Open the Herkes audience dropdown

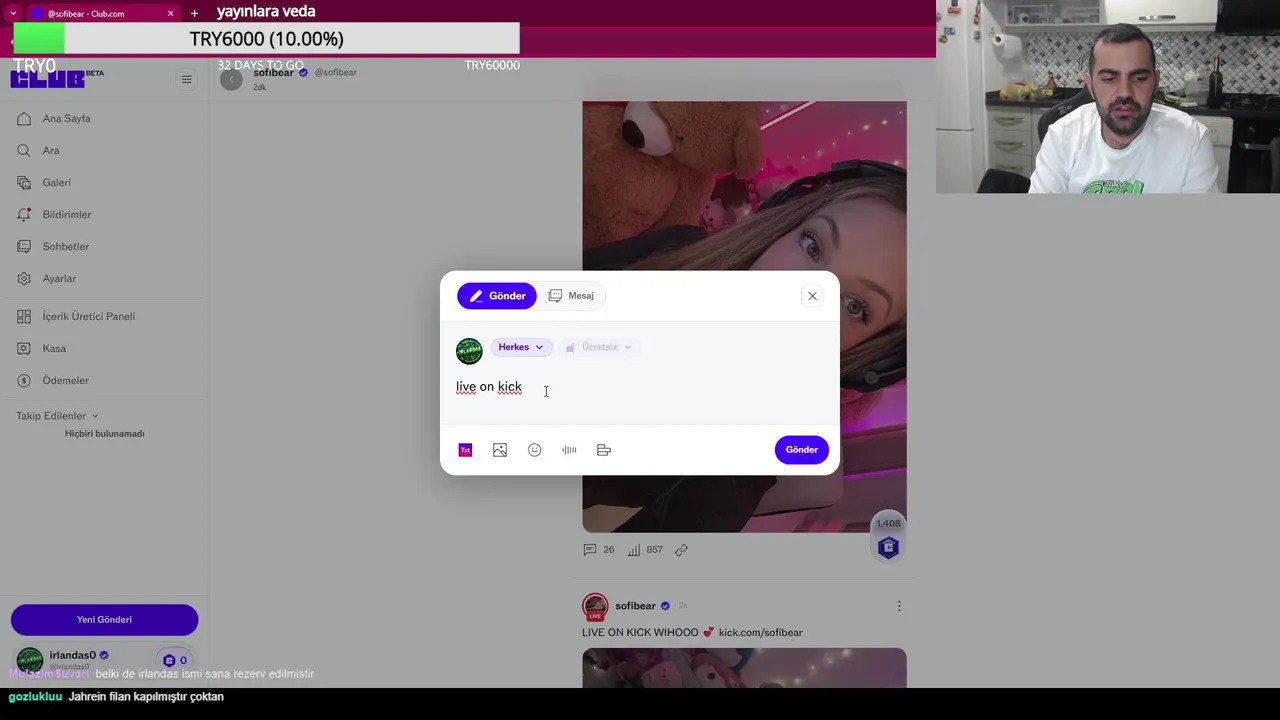(x=521, y=347)
